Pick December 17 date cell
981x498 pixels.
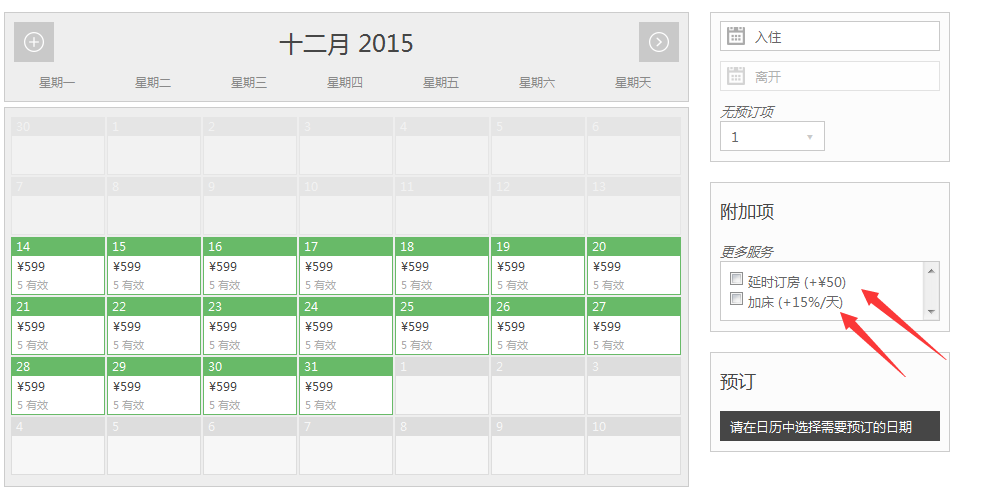click(x=346, y=266)
